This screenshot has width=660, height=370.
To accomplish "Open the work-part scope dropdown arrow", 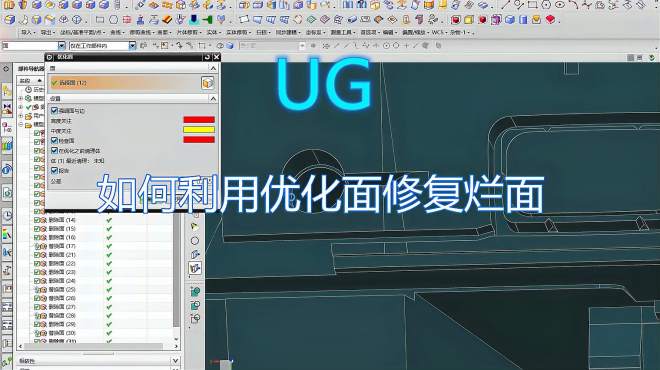I will [132, 45].
